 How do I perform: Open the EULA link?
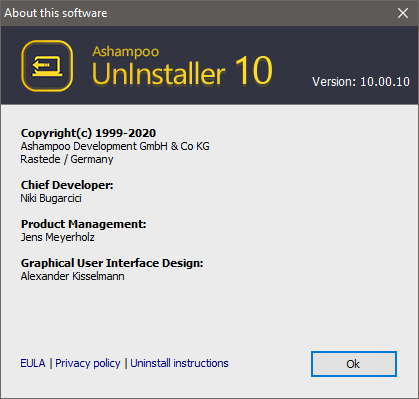[x=33, y=363]
